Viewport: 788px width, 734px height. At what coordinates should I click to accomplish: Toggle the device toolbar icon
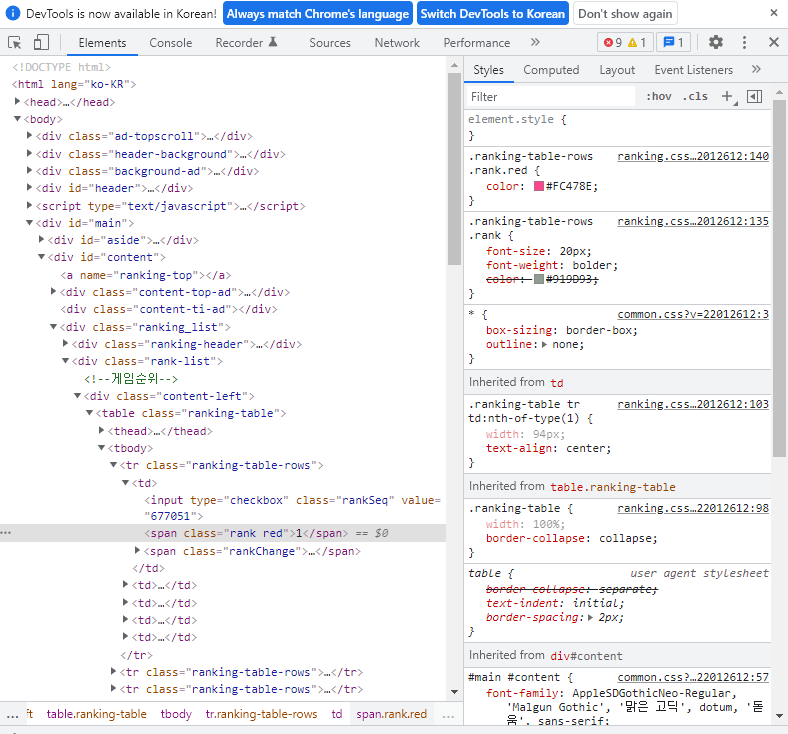coord(41,43)
